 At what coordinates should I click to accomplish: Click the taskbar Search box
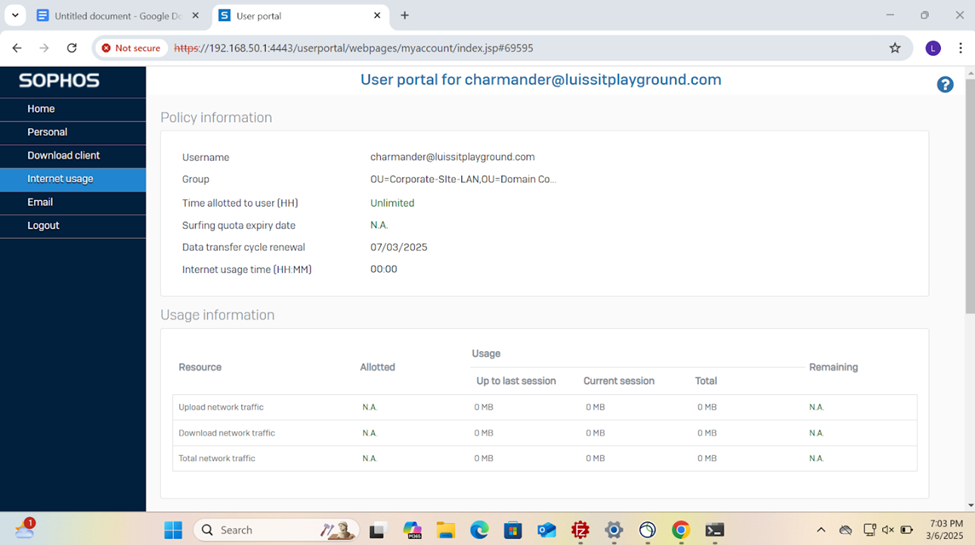click(276, 530)
